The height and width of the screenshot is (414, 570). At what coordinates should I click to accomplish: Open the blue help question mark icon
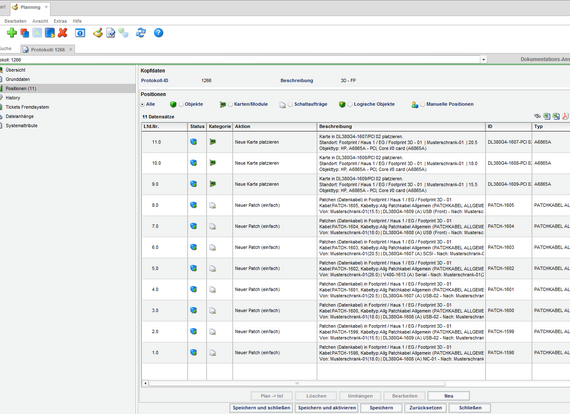pyautogui.click(x=158, y=33)
